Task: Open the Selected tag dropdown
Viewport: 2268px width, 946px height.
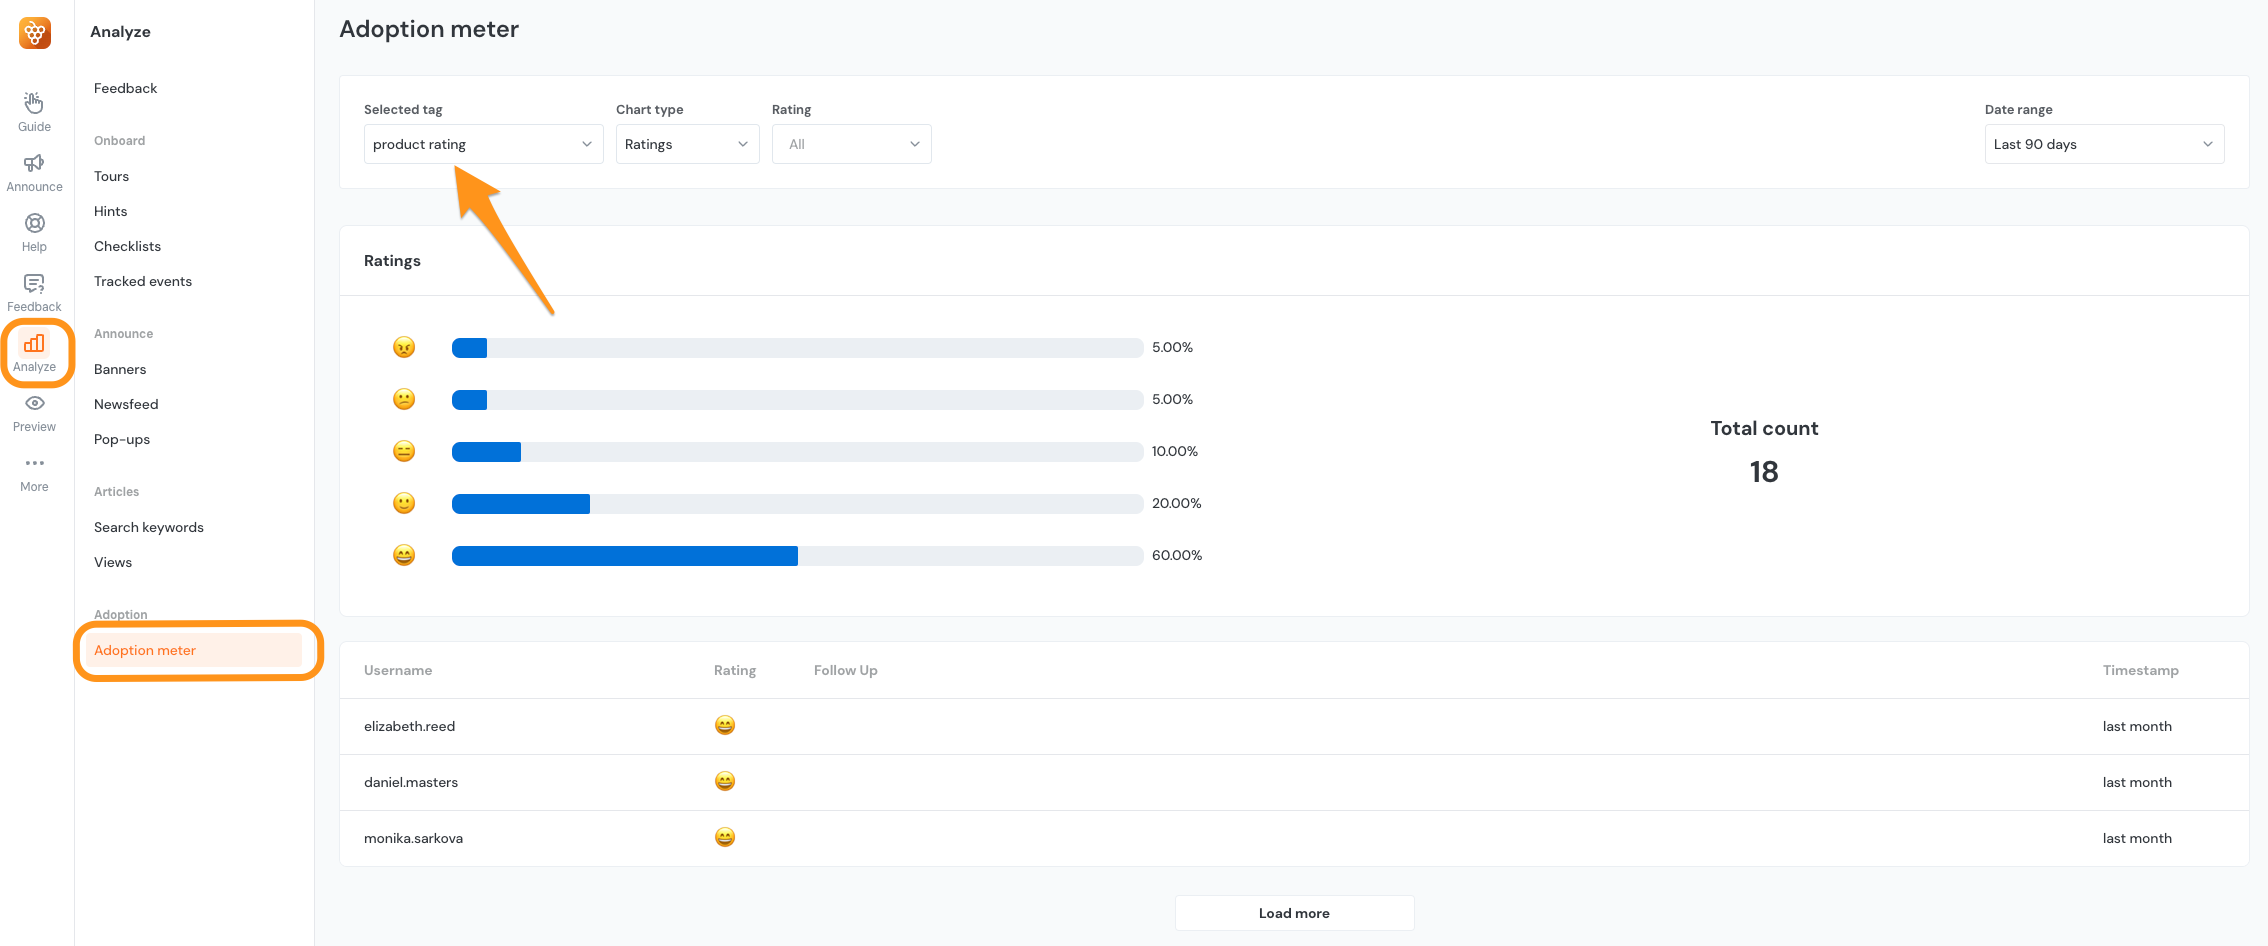Action: click(483, 143)
